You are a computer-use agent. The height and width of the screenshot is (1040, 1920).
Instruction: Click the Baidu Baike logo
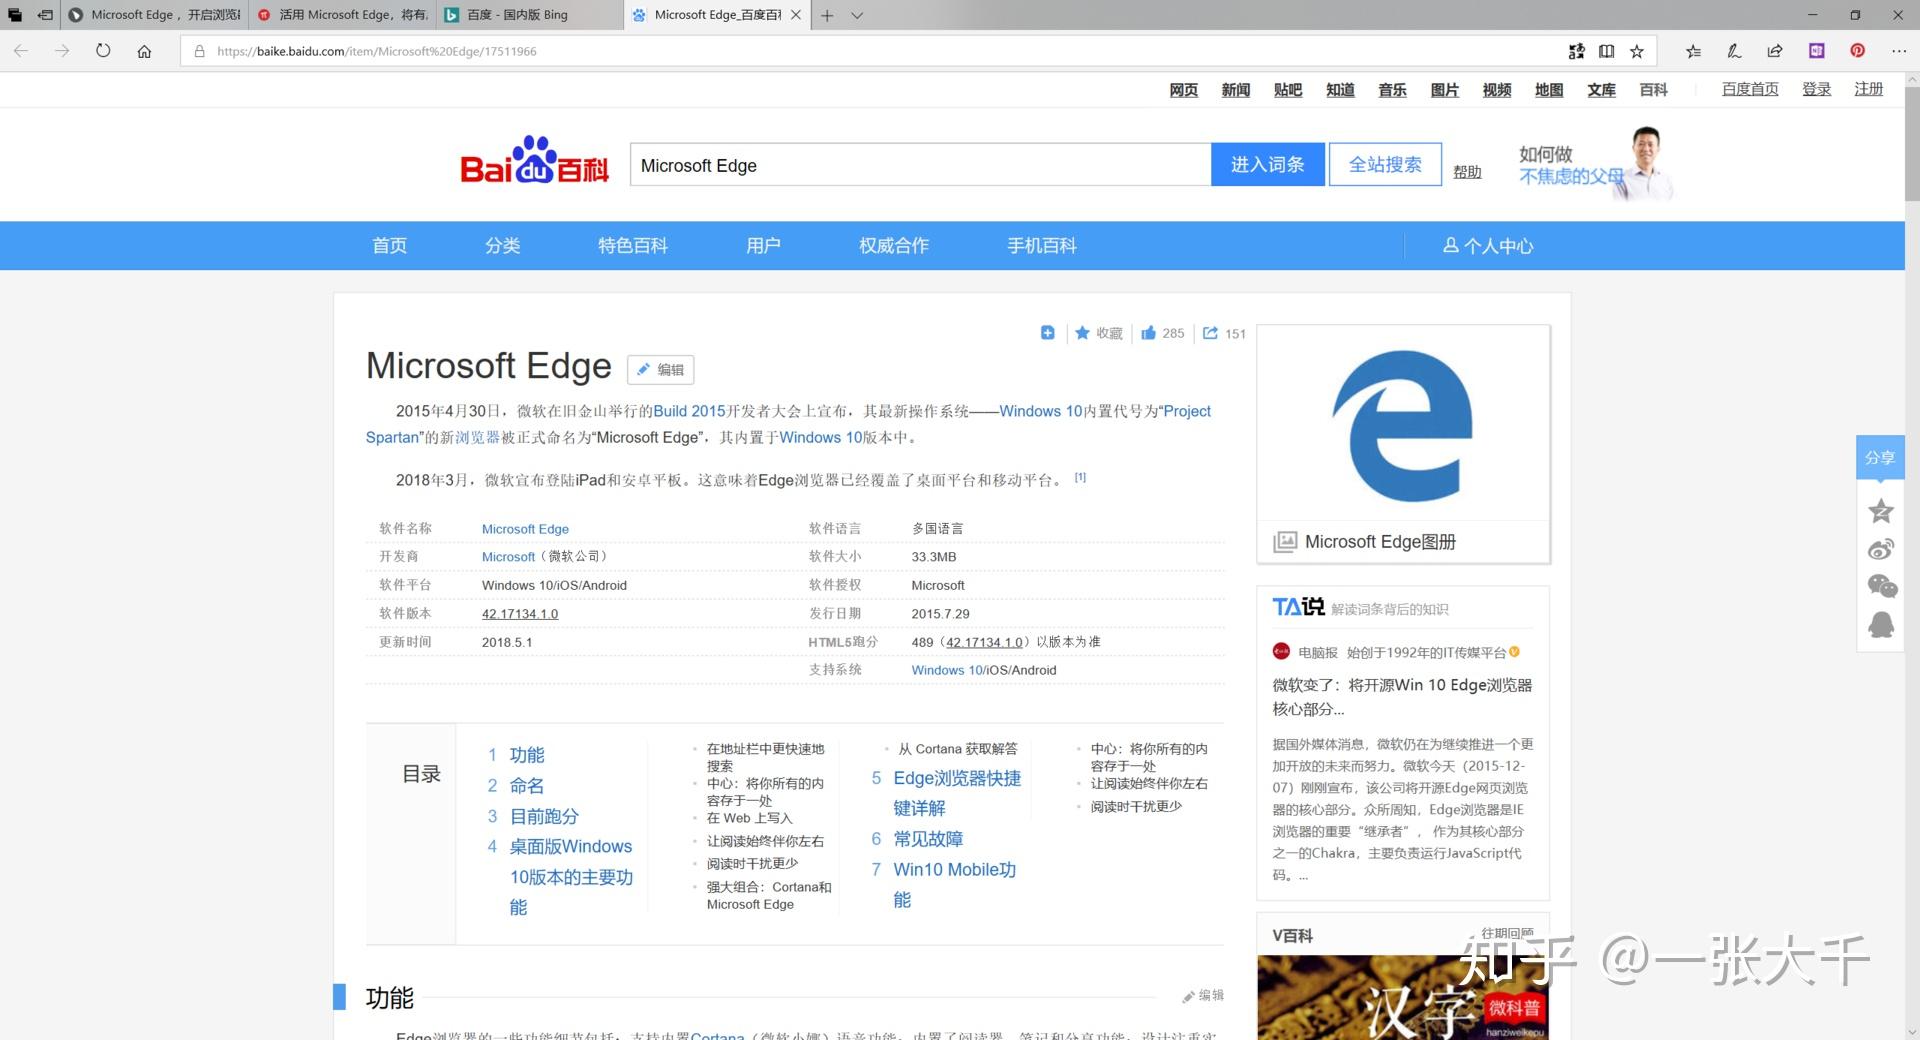[534, 161]
